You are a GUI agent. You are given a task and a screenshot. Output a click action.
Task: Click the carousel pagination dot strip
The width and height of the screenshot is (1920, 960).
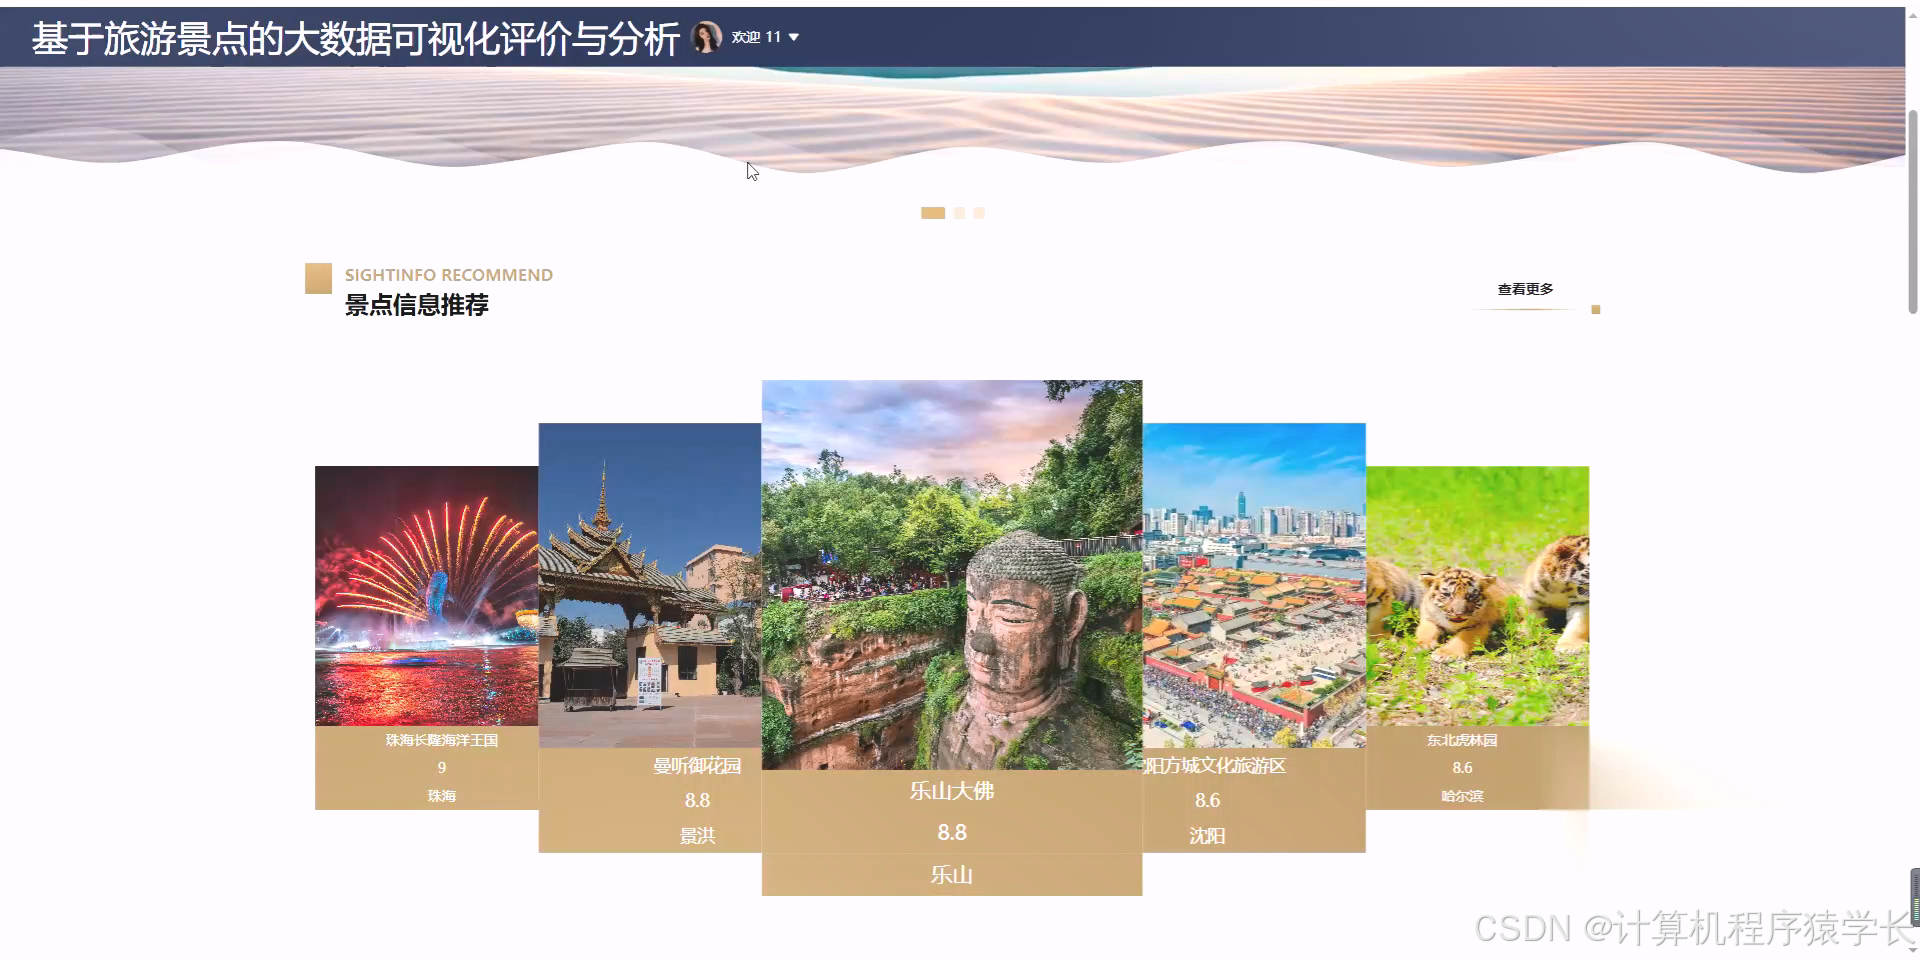955,212
